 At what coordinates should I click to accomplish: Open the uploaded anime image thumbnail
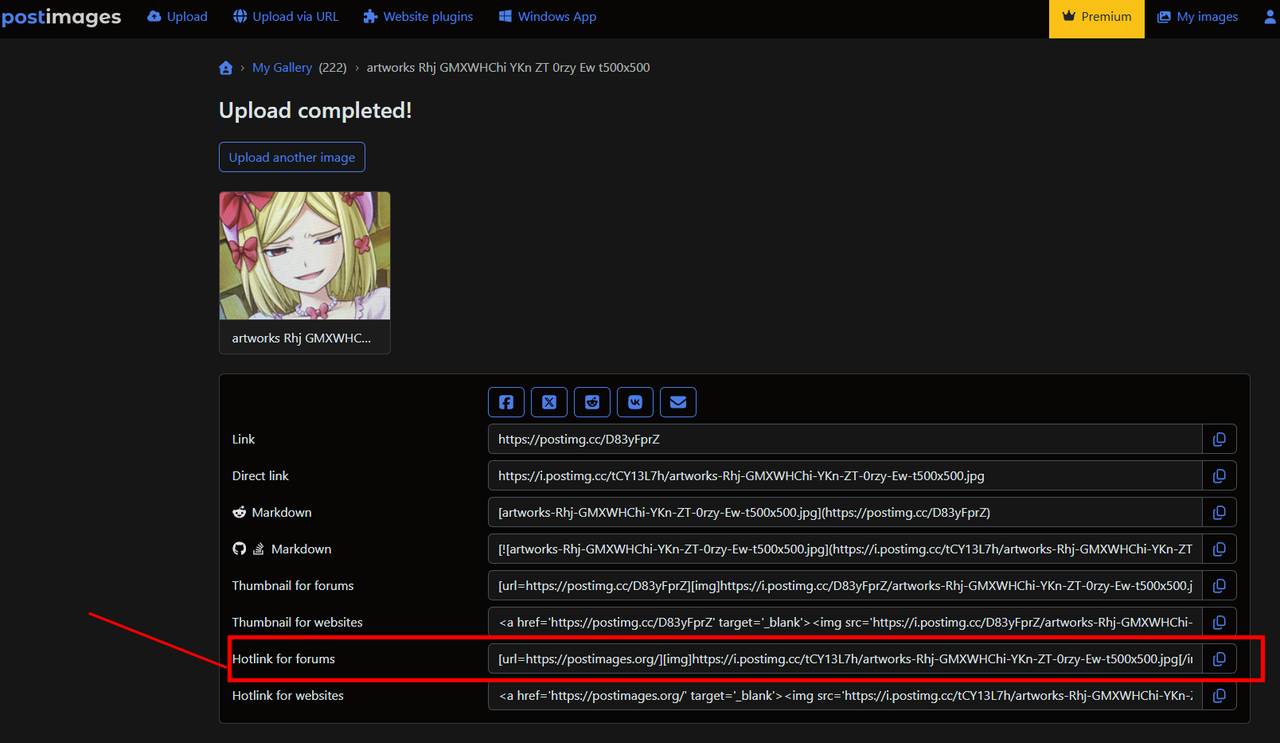[x=305, y=256]
